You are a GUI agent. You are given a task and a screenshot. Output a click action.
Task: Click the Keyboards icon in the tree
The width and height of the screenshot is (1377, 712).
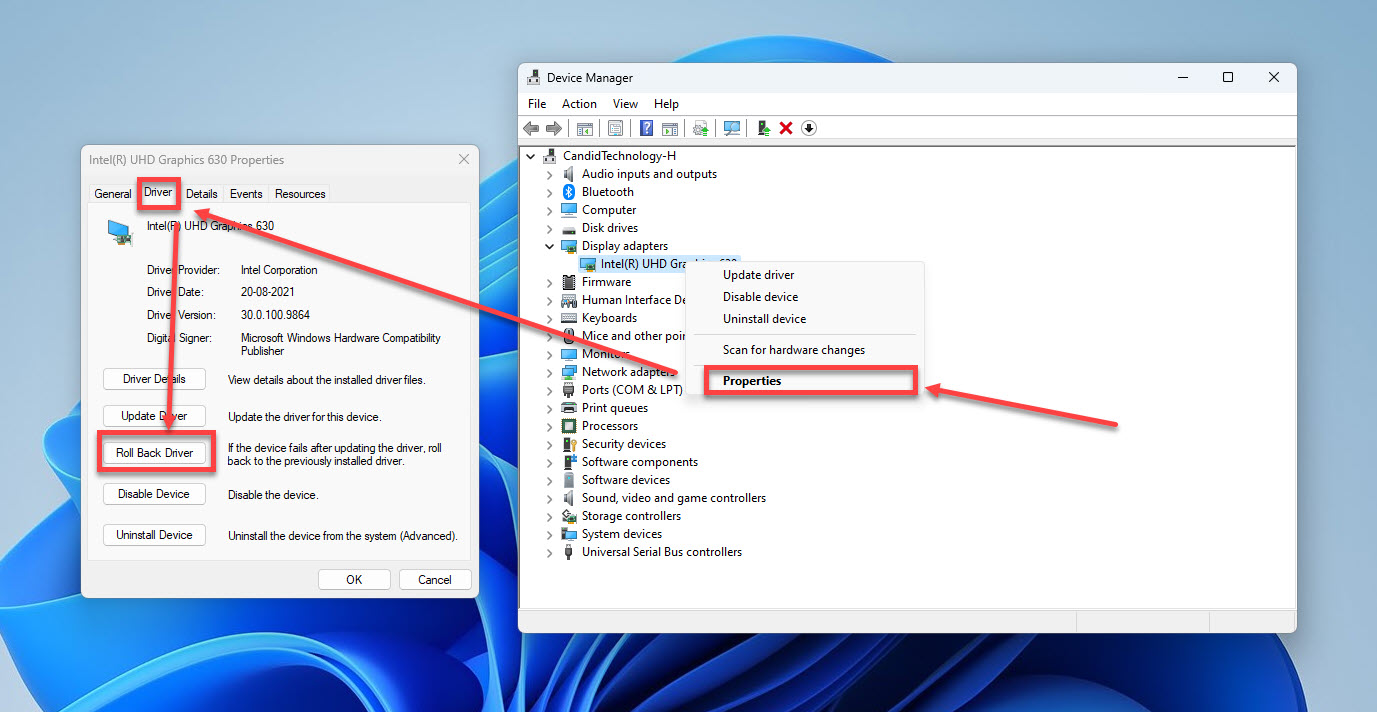pyautogui.click(x=569, y=318)
